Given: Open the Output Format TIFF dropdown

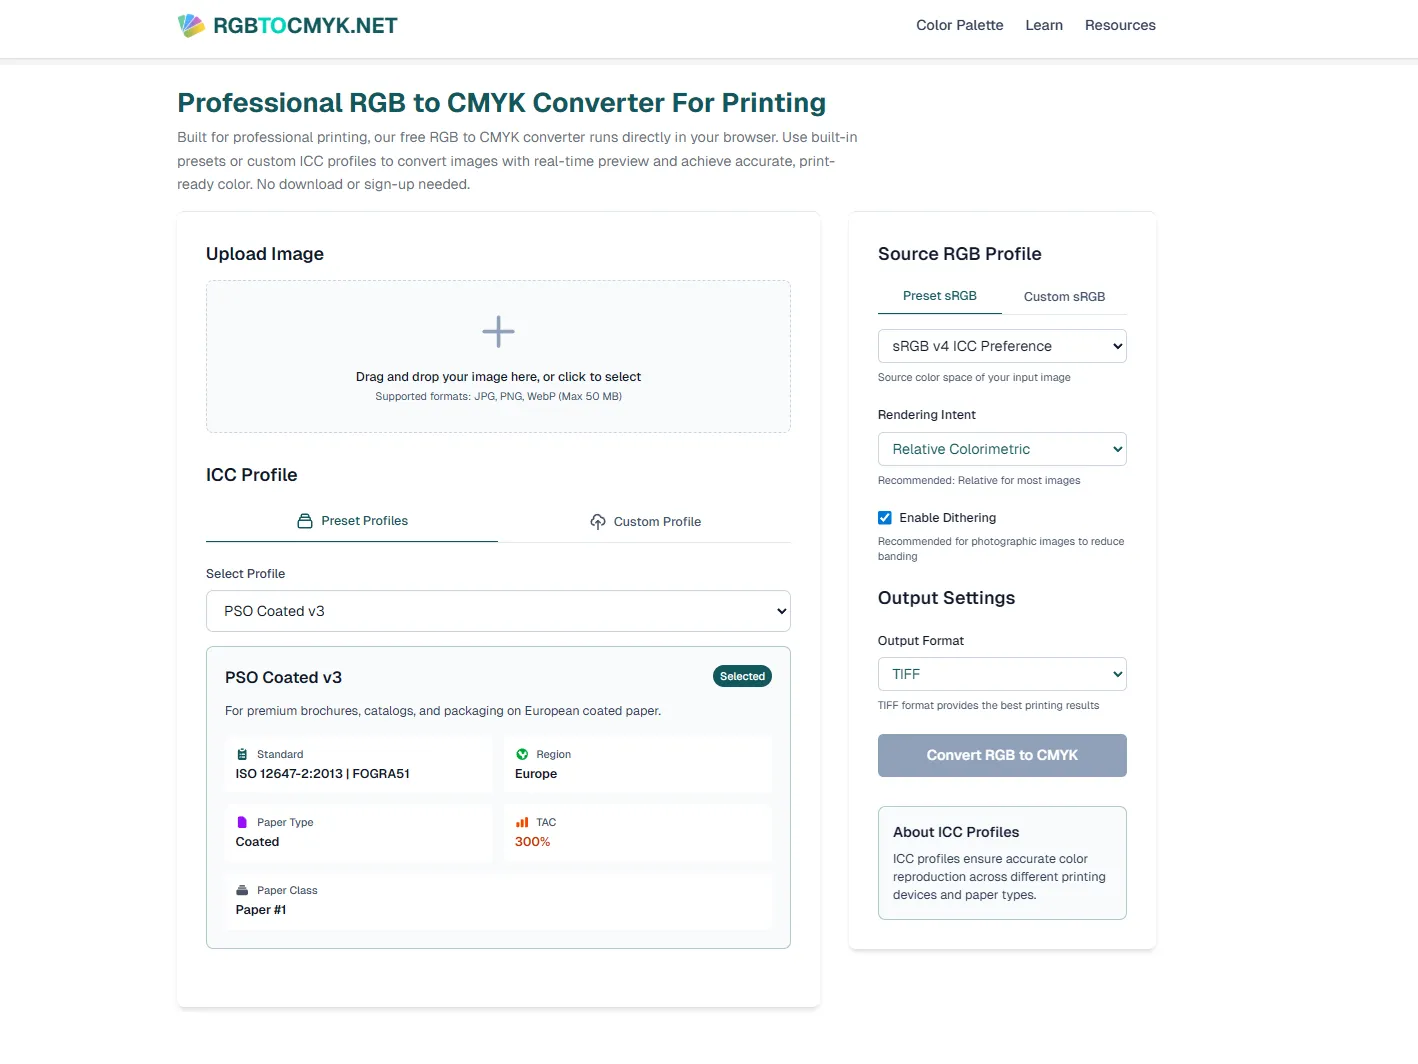Looking at the screenshot, I should pyautogui.click(x=1002, y=674).
